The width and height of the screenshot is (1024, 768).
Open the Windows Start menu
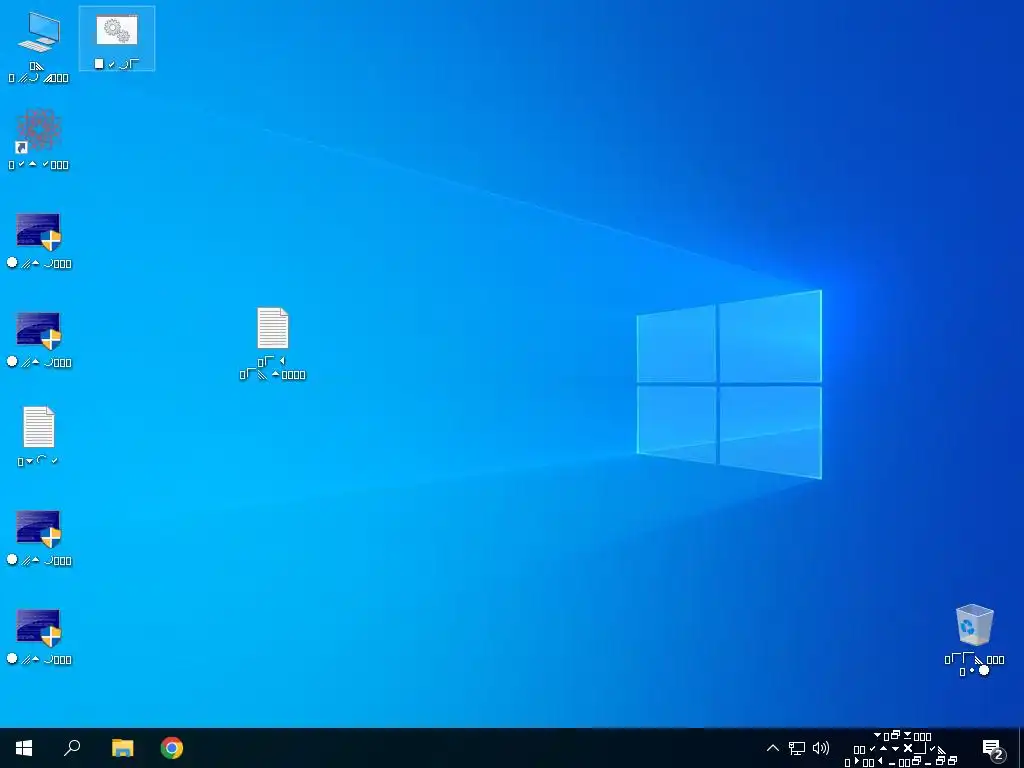24,748
